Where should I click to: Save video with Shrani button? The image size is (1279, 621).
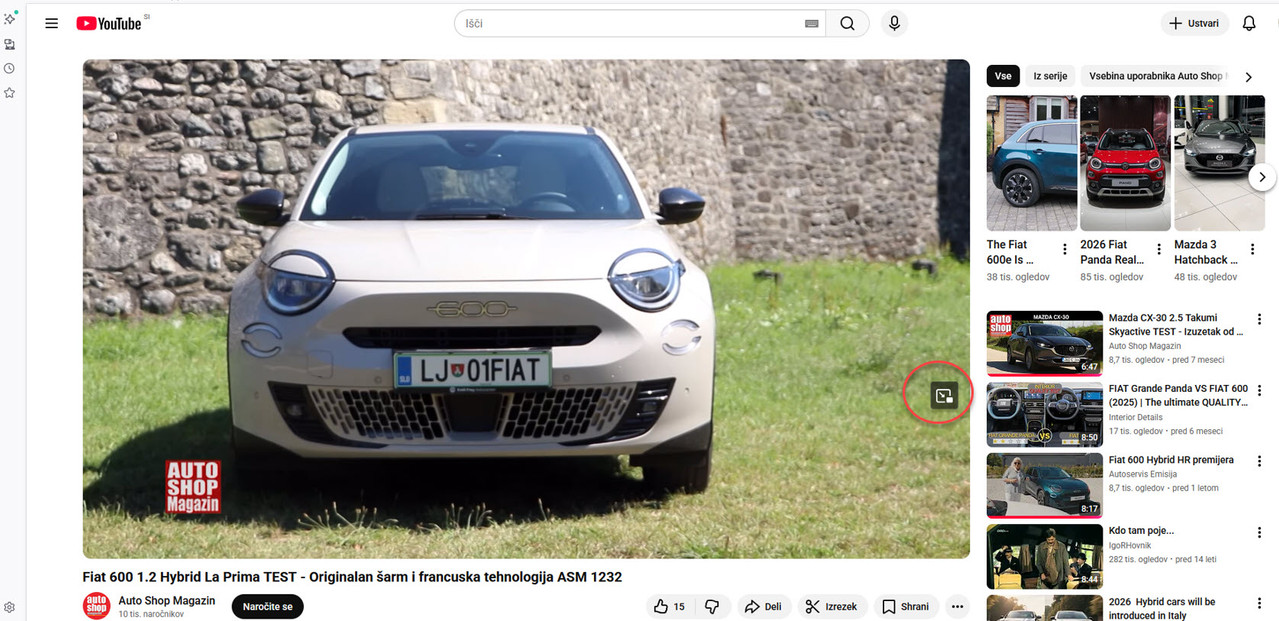point(906,606)
